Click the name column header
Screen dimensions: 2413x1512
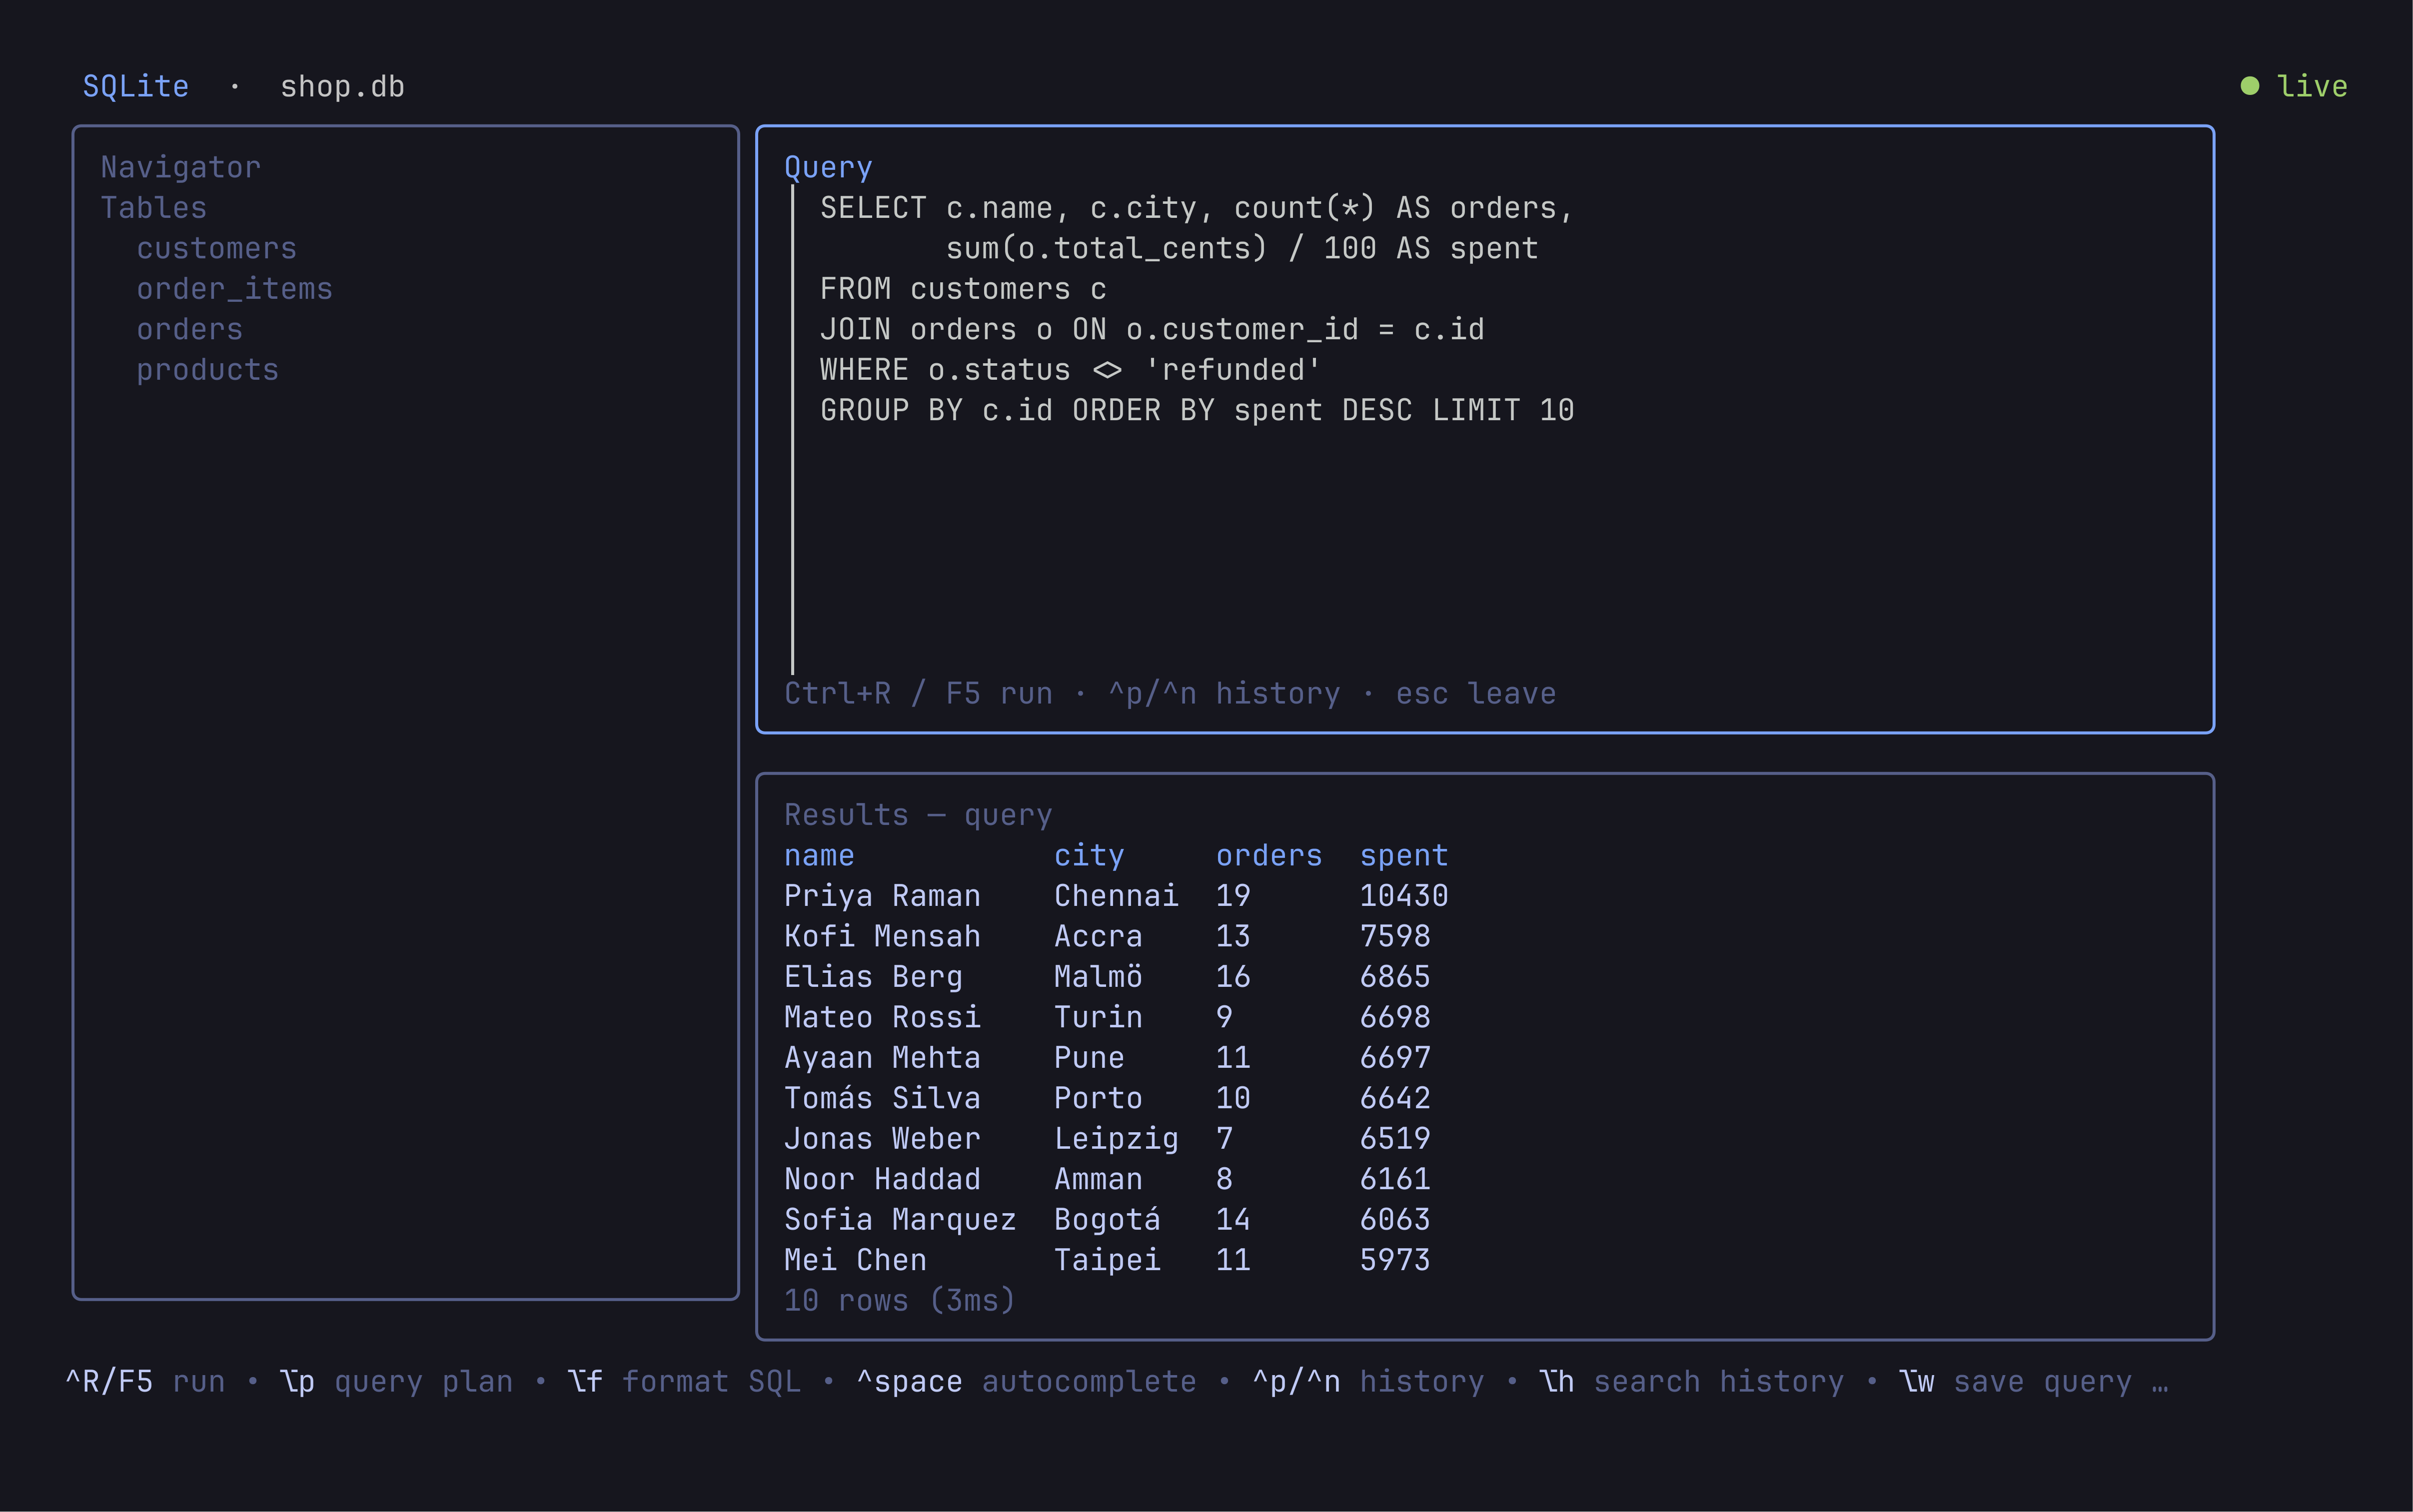819,856
